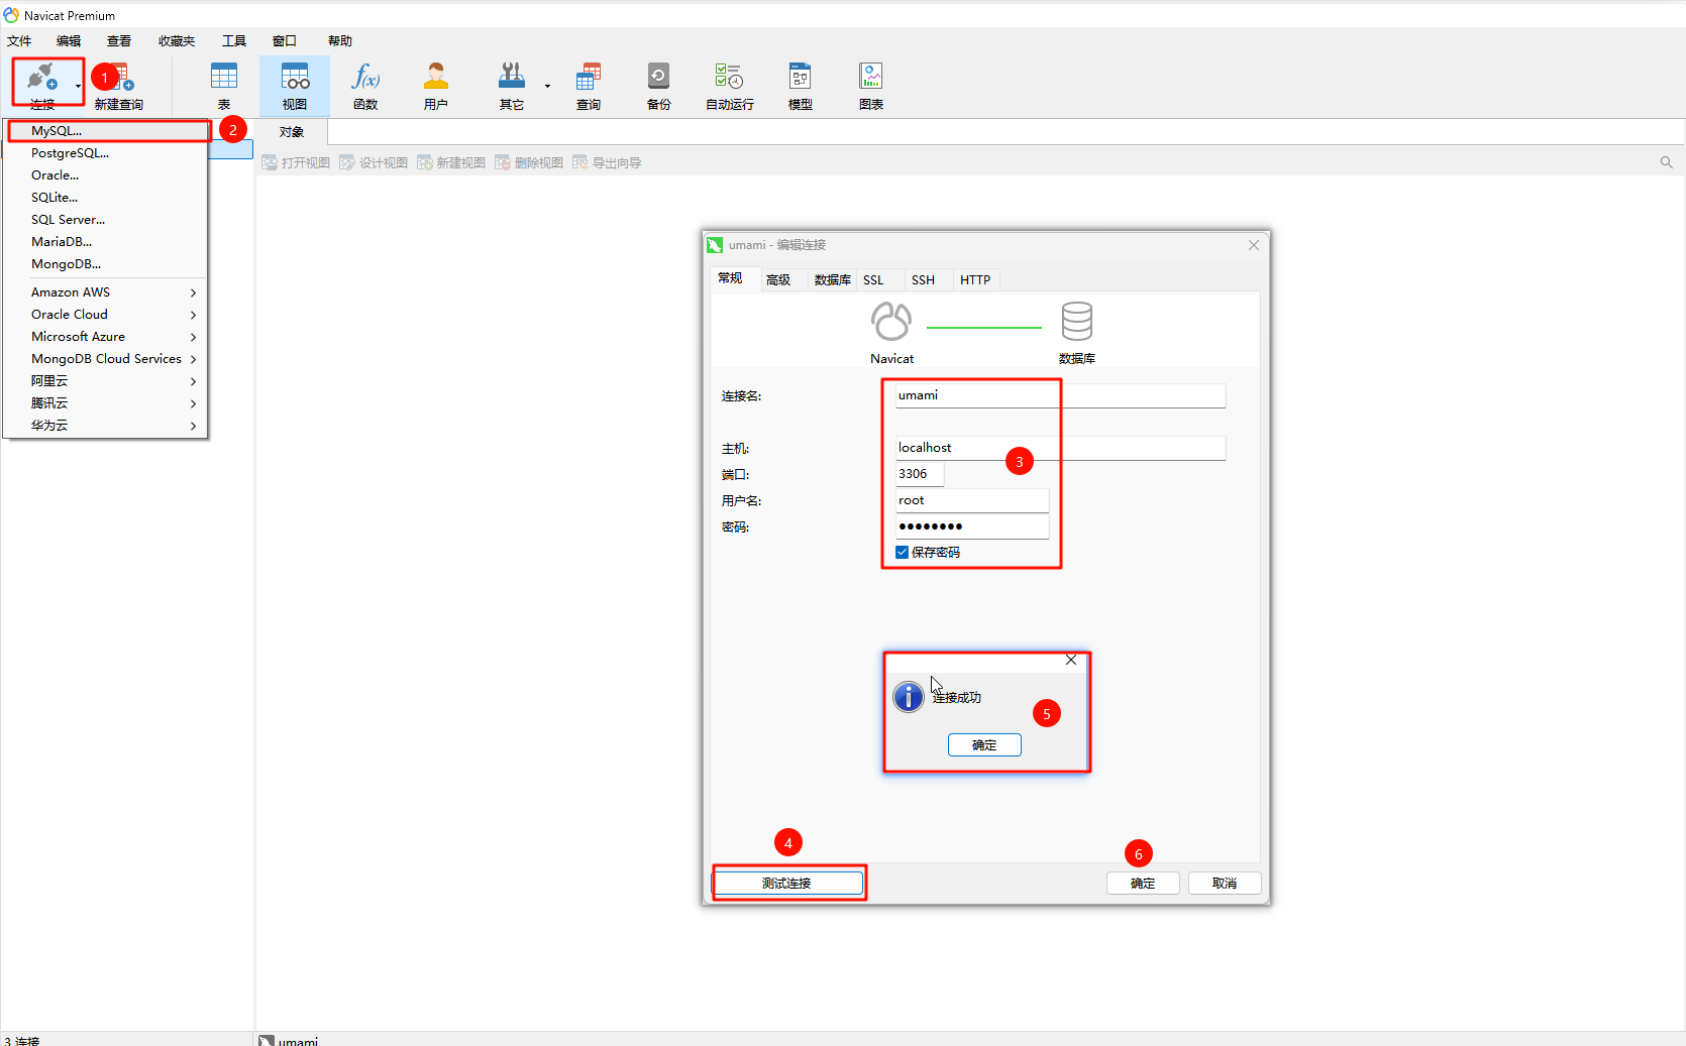Click the search magnifier in objects pane
This screenshot has width=1686, height=1046.
coord(1666,162)
